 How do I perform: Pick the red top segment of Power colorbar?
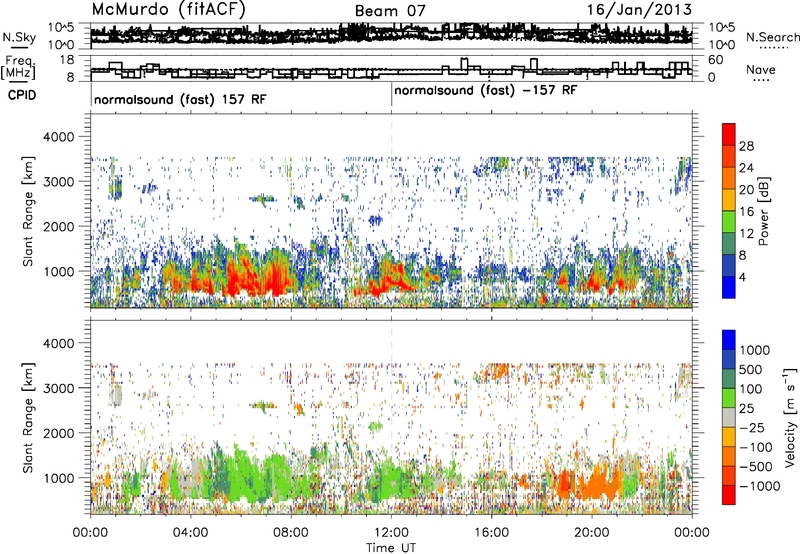729,134
